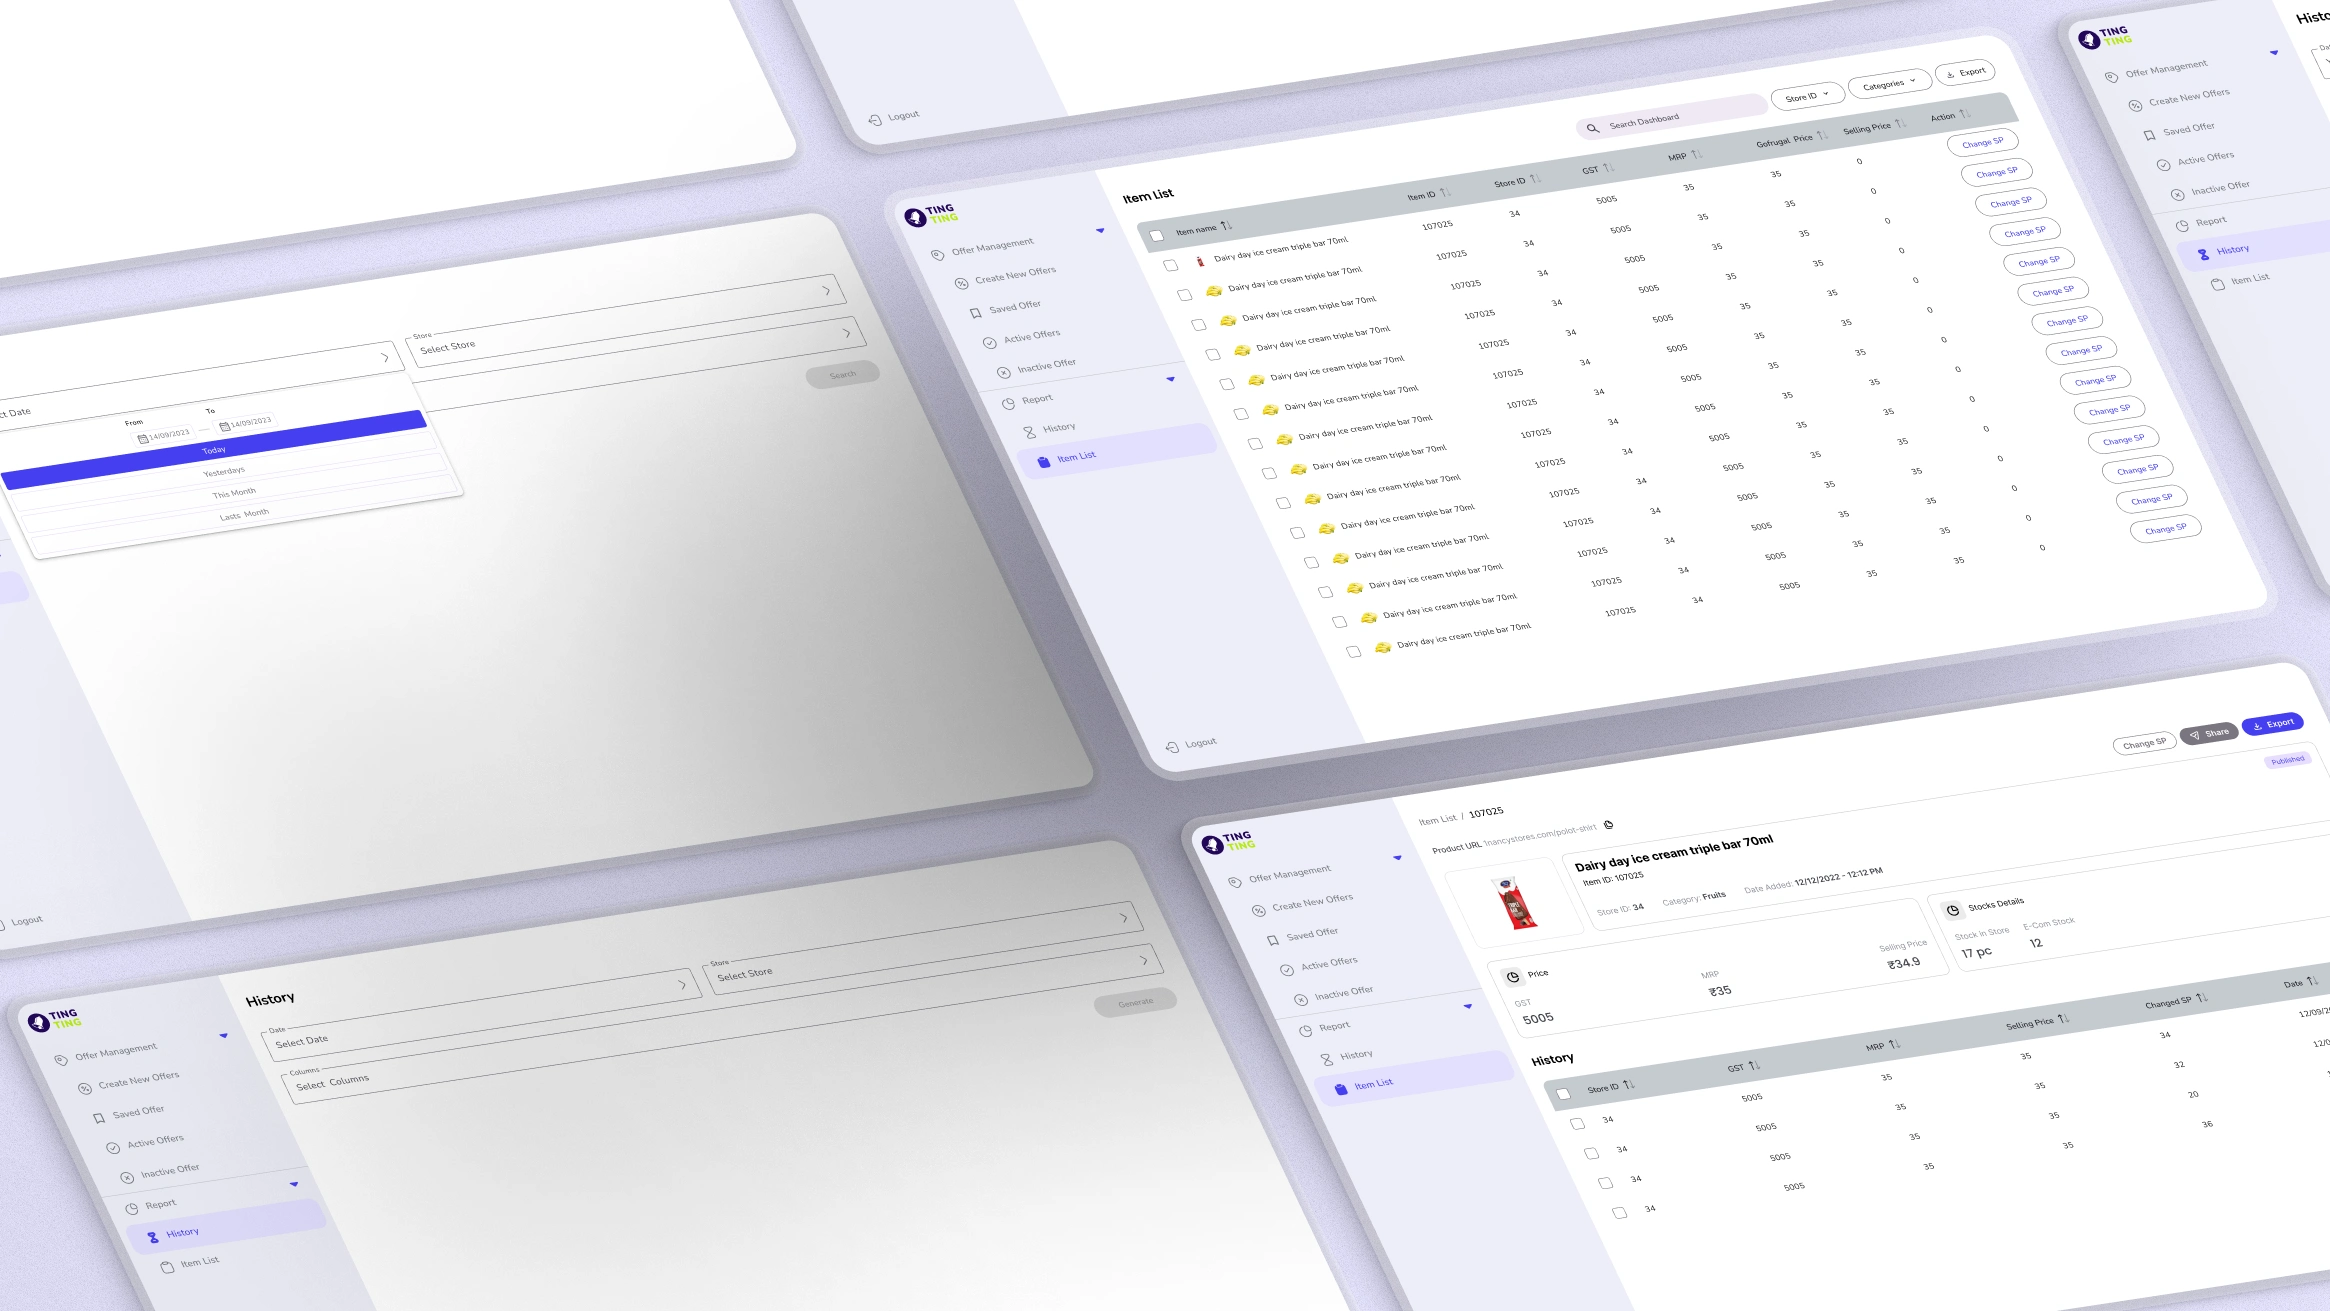Click Active Offers checkmark icon in Item List window

tap(989, 342)
